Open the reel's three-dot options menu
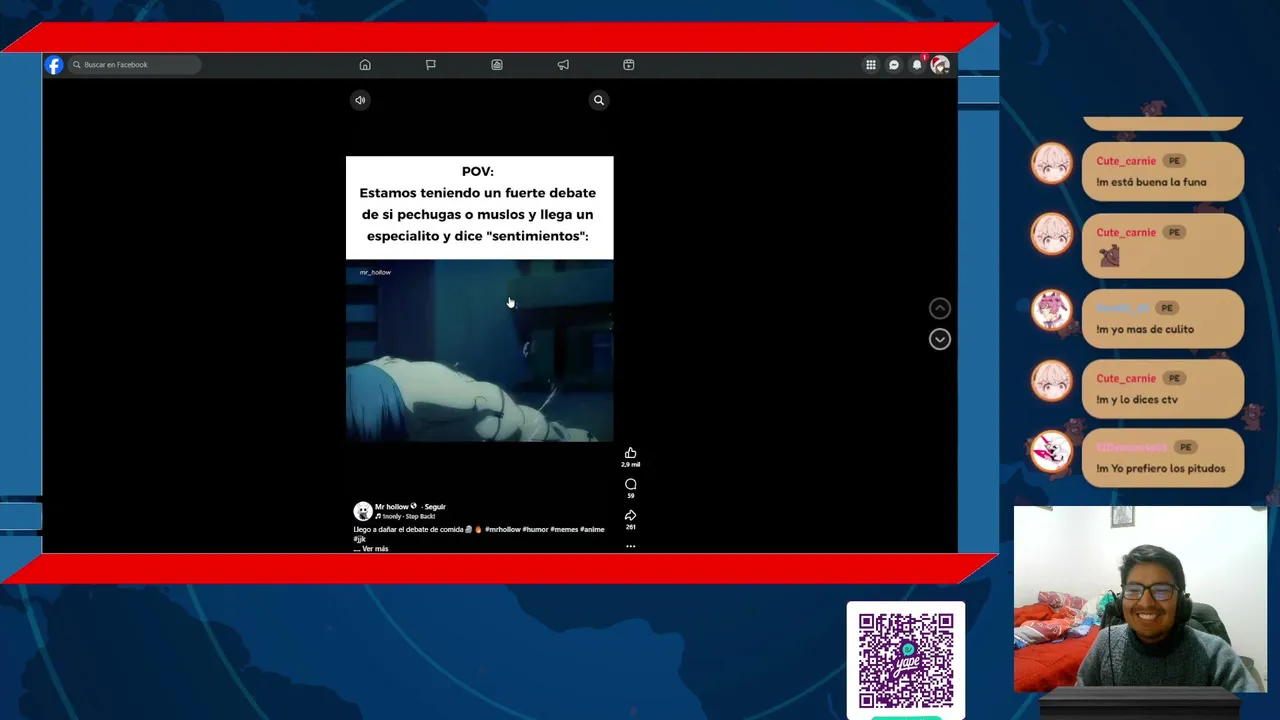The width and height of the screenshot is (1280, 720). [x=630, y=547]
